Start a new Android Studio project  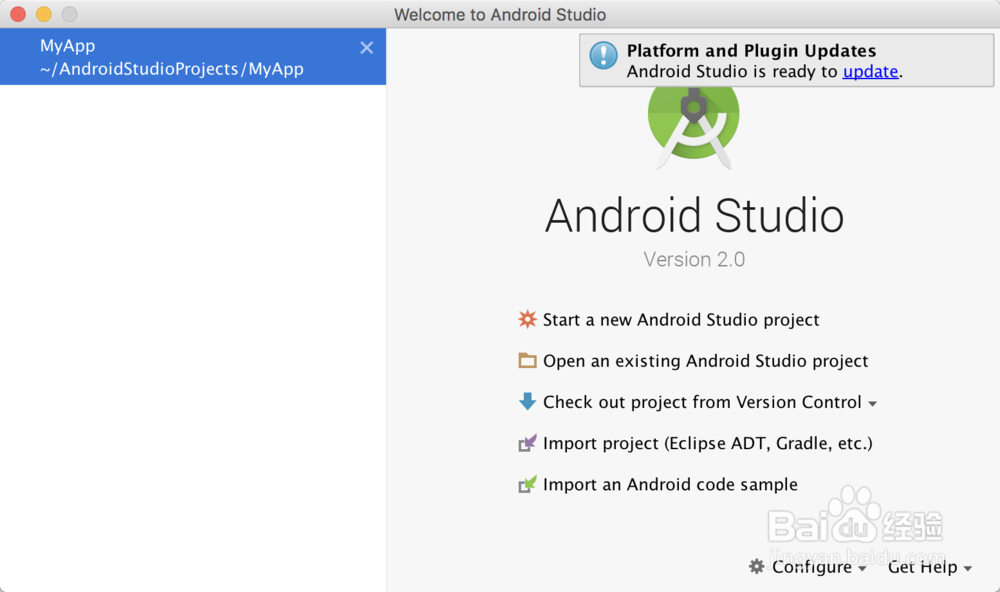(x=680, y=319)
